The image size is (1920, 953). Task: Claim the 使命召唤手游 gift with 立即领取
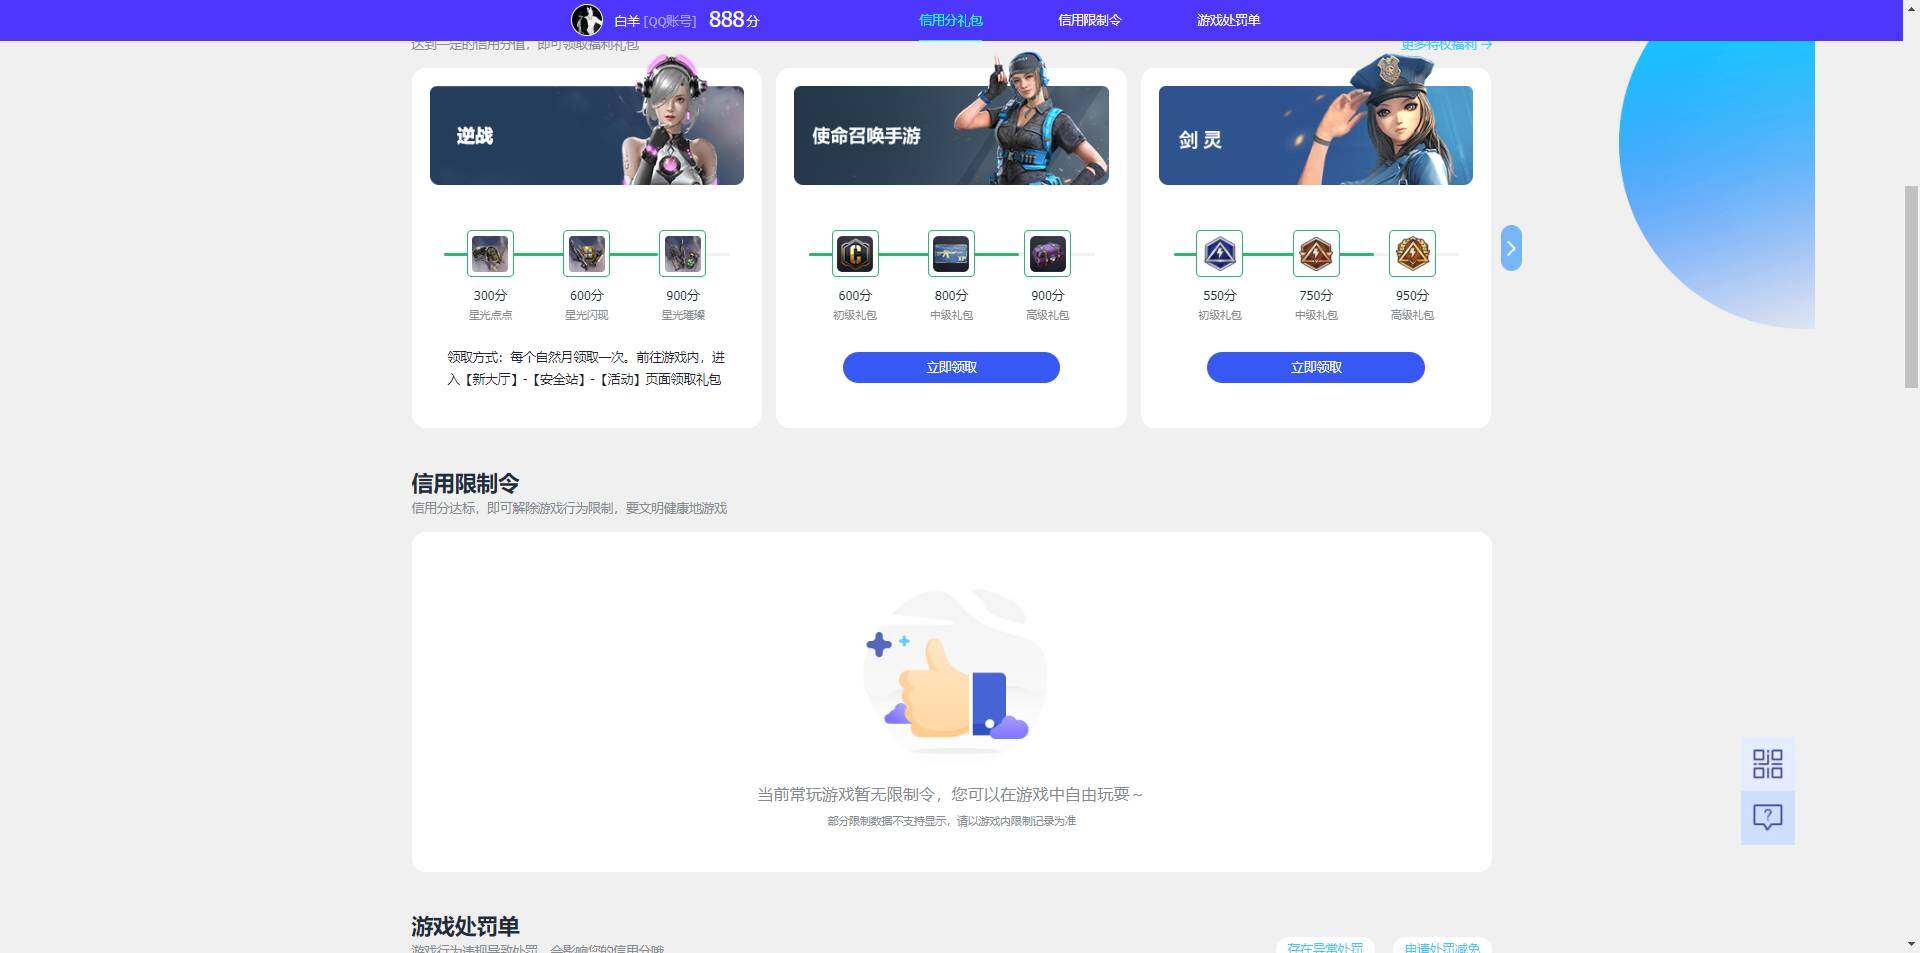coord(951,367)
